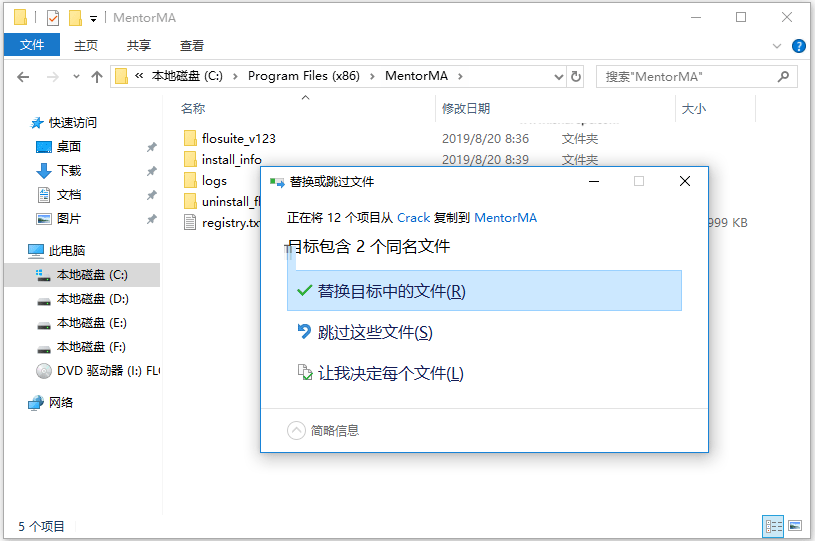Sort by 名称 column header

click(x=193, y=109)
